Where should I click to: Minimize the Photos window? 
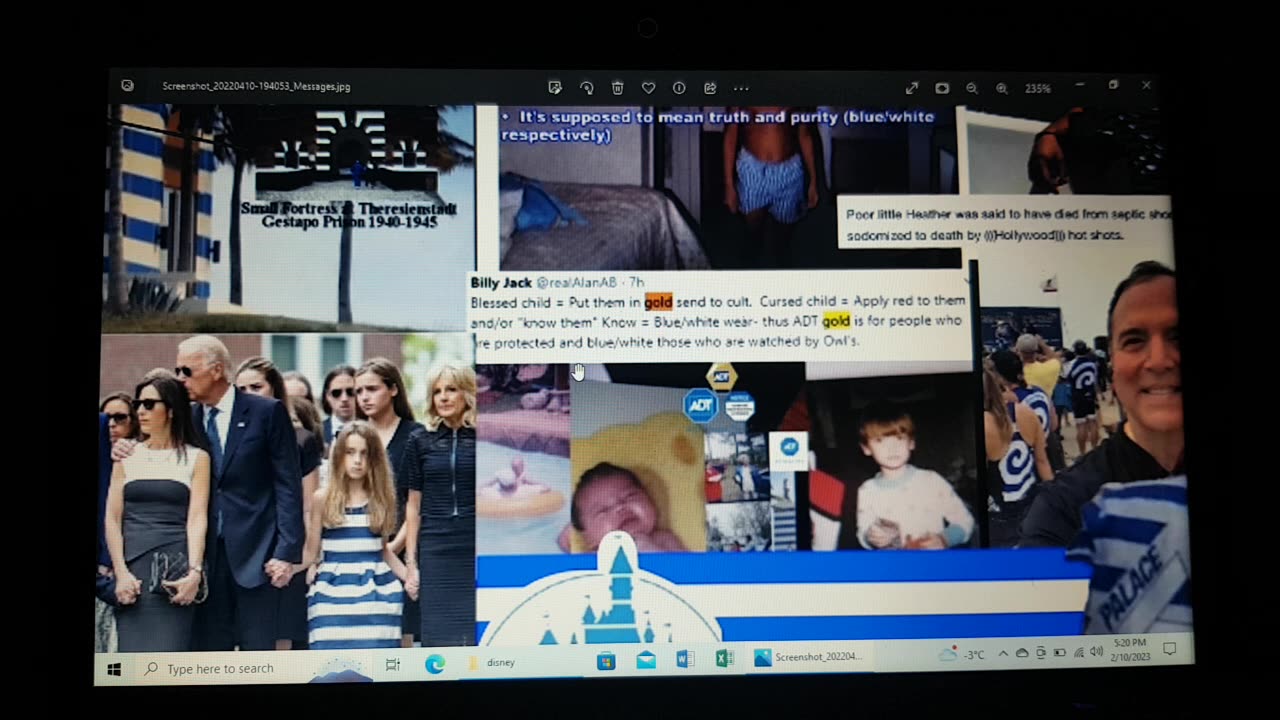coord(1080,86)
